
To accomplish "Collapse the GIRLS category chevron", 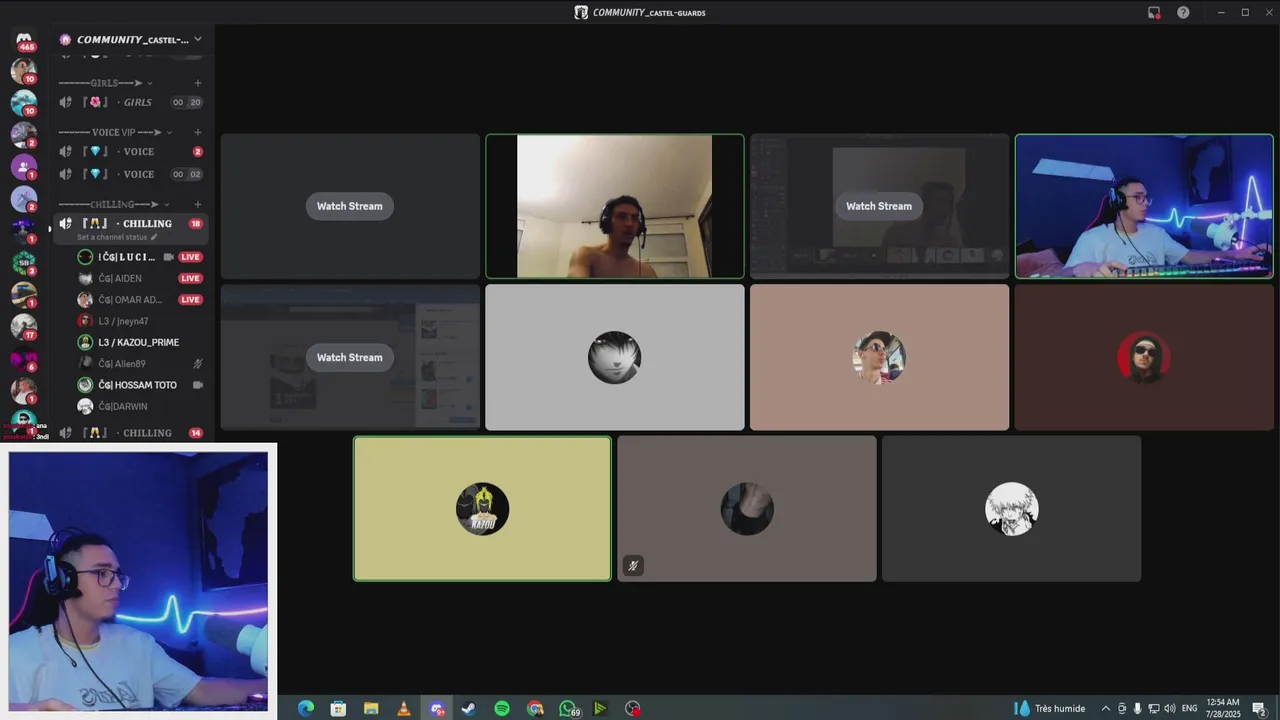I will coord(150,83).
